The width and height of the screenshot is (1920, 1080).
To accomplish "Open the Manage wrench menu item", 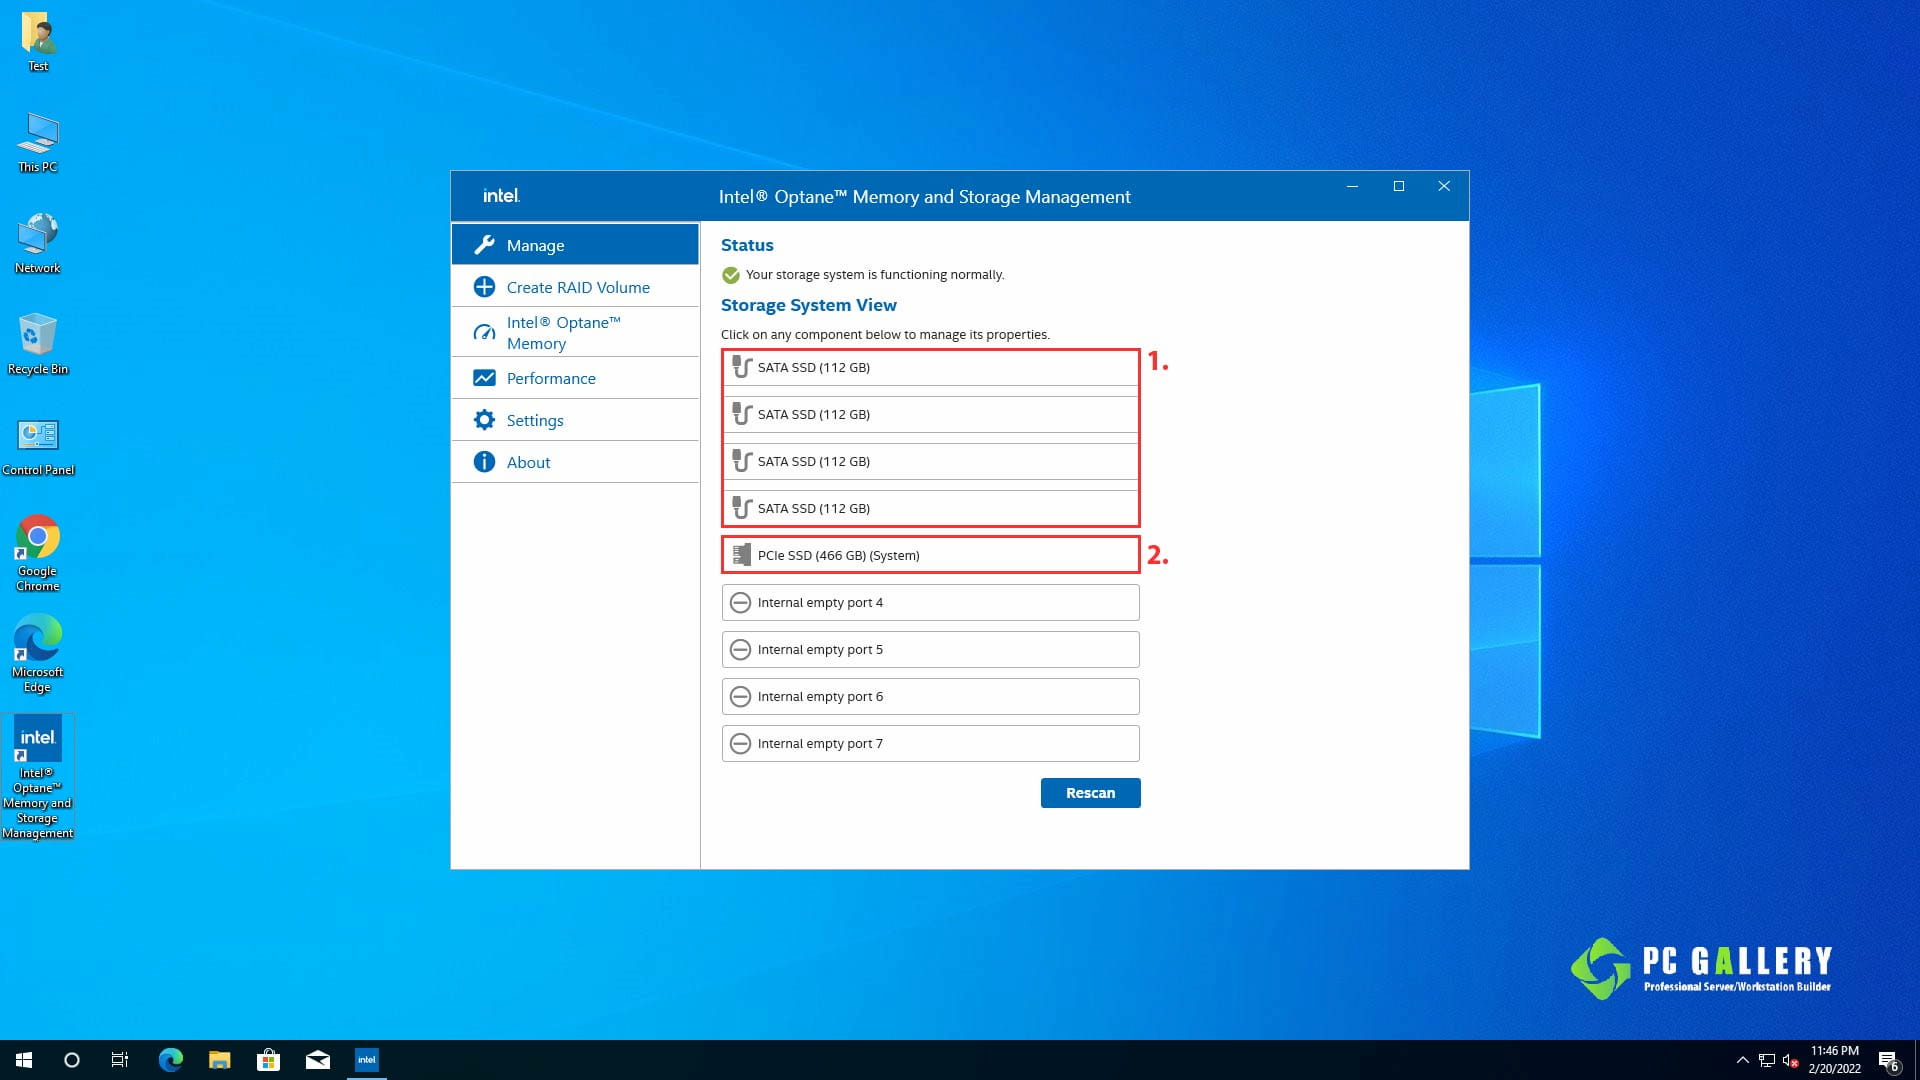I will [x=575, y=245].
